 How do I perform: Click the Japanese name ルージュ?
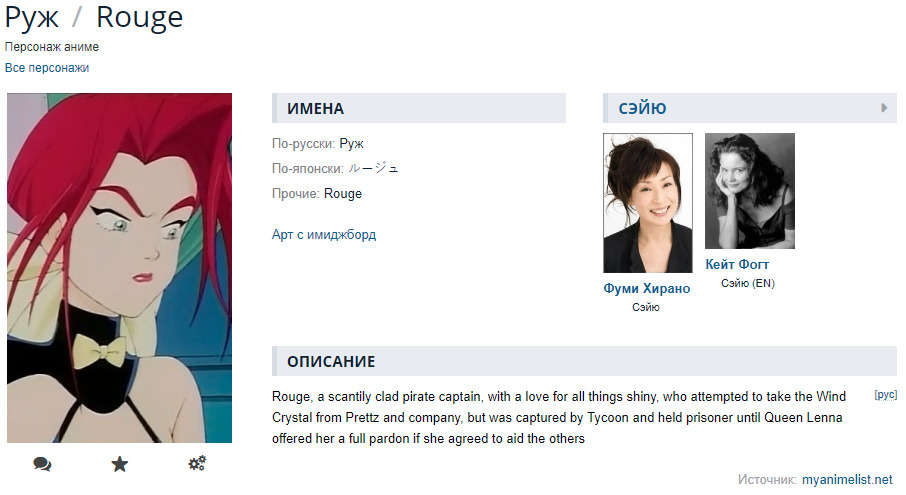[x=381, y=169]
